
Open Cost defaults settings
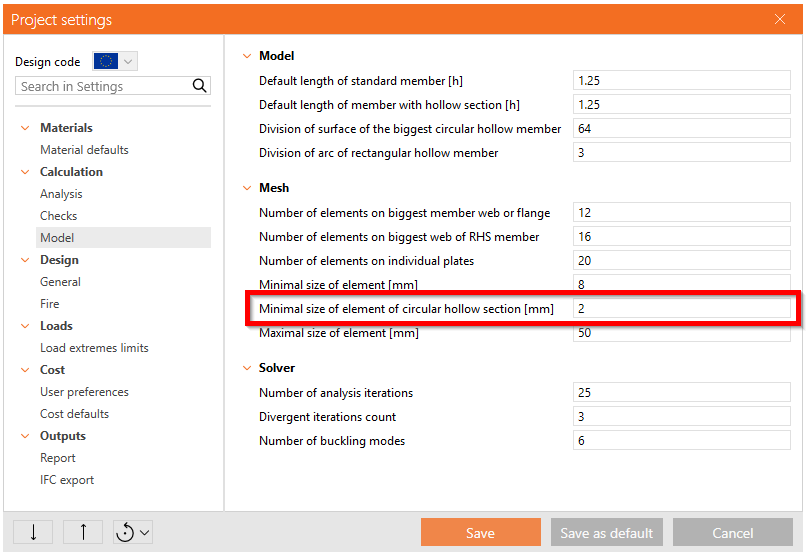75,414
